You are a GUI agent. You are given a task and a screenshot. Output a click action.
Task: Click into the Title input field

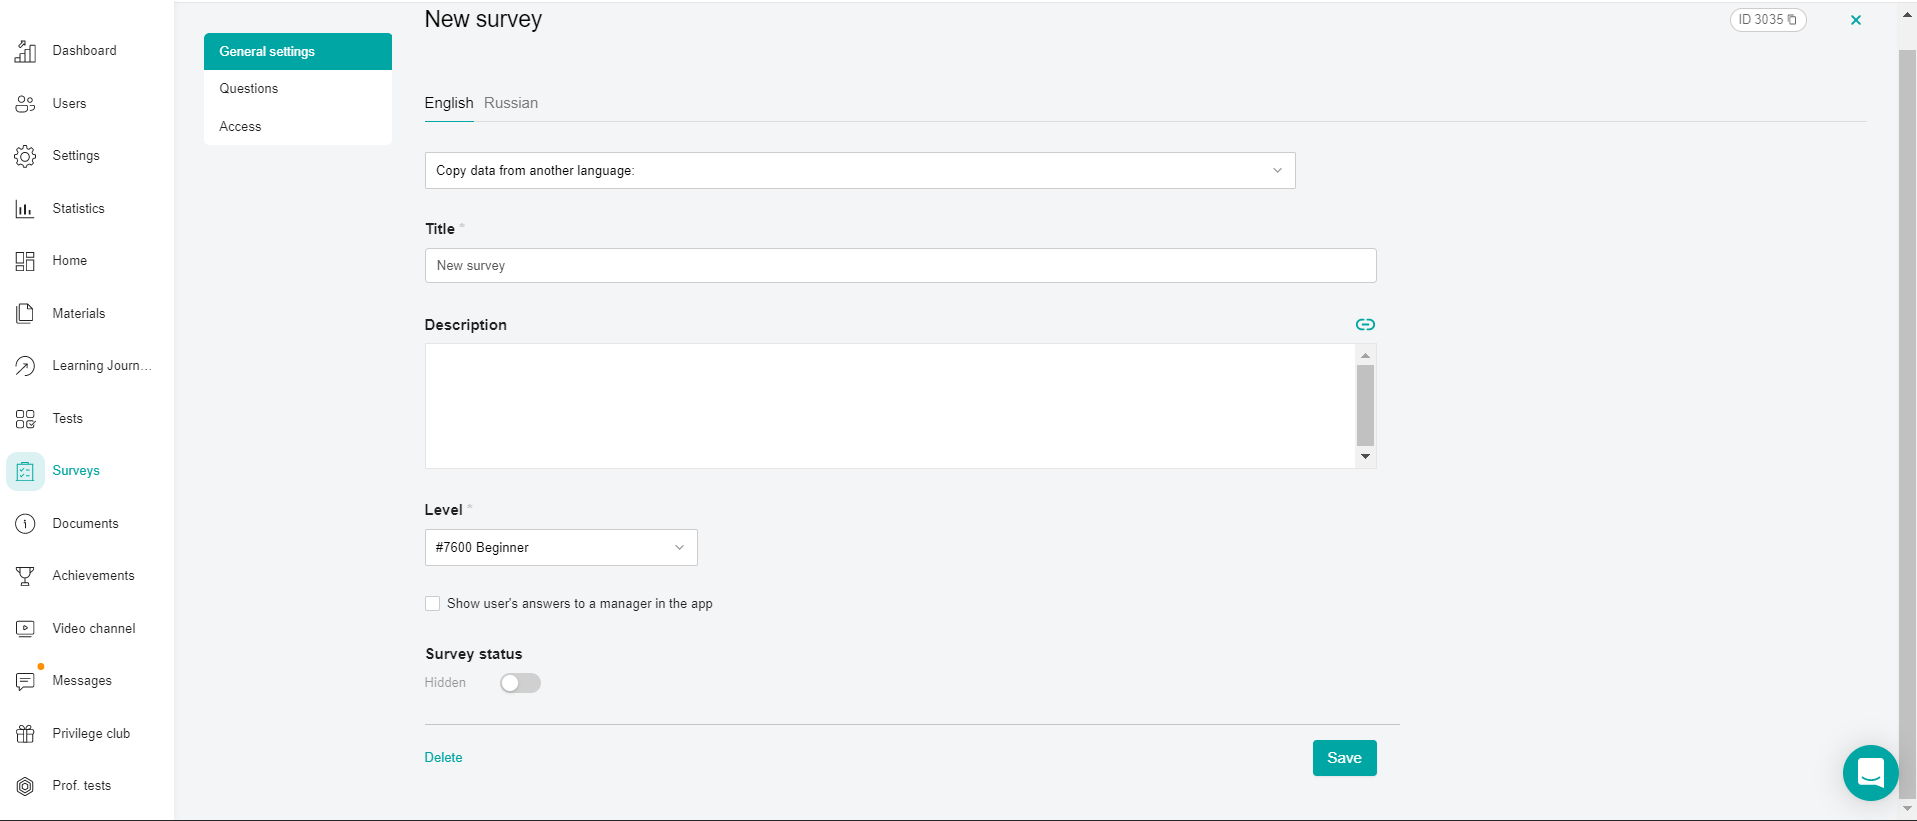pyautogui.click(x=900, y=266)
